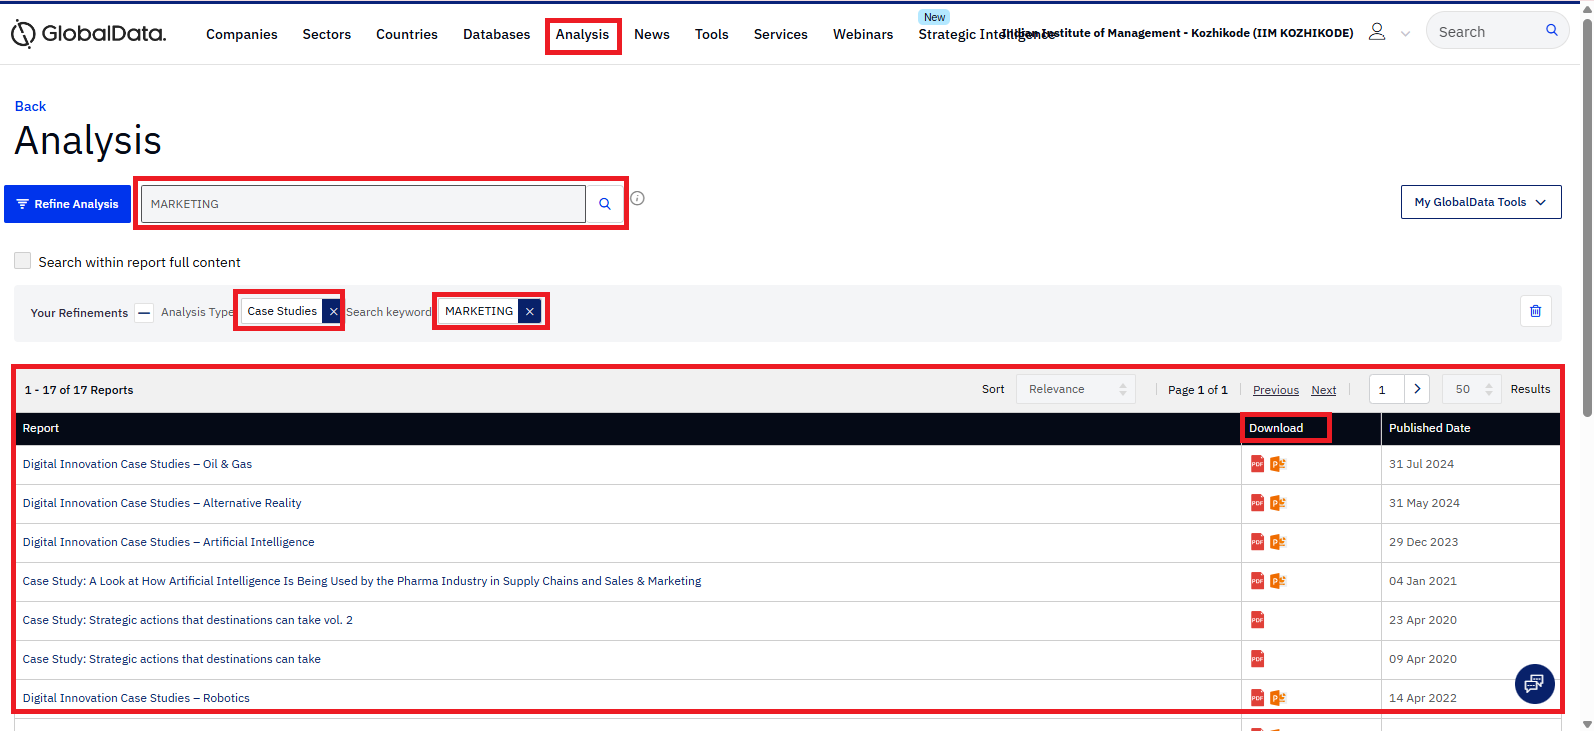Download PDF for Oil & Gas case study
Viewport: 1594px width, 731px height.
[1257, 464]
